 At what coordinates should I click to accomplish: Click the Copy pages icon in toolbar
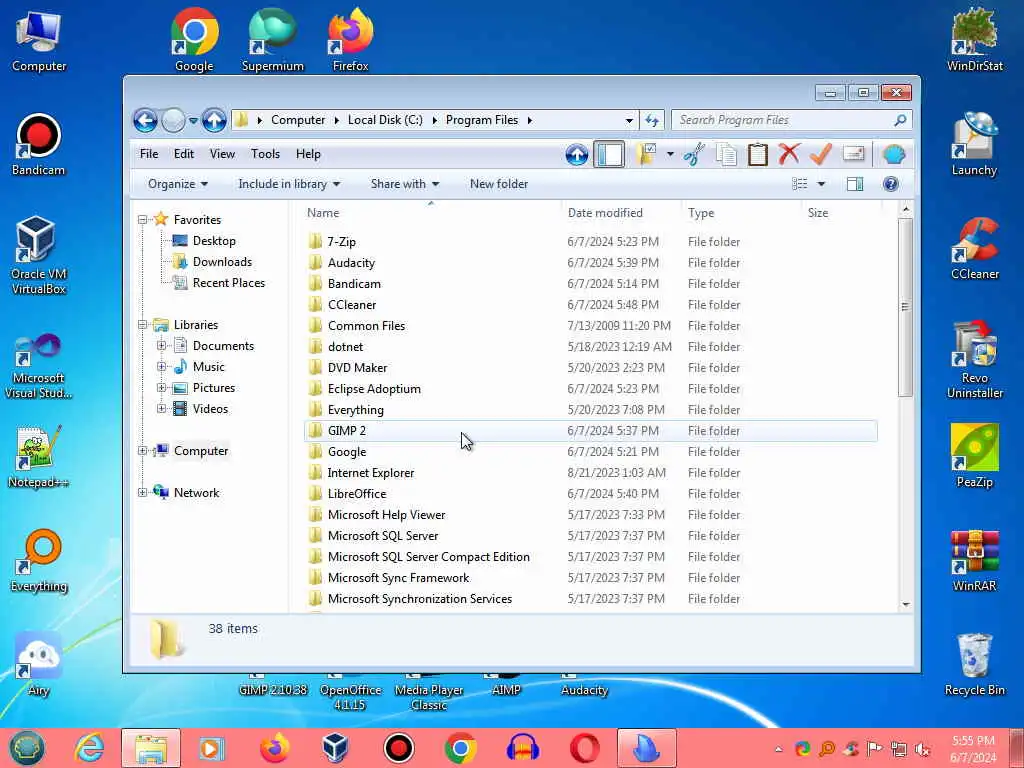click(726, 155)
